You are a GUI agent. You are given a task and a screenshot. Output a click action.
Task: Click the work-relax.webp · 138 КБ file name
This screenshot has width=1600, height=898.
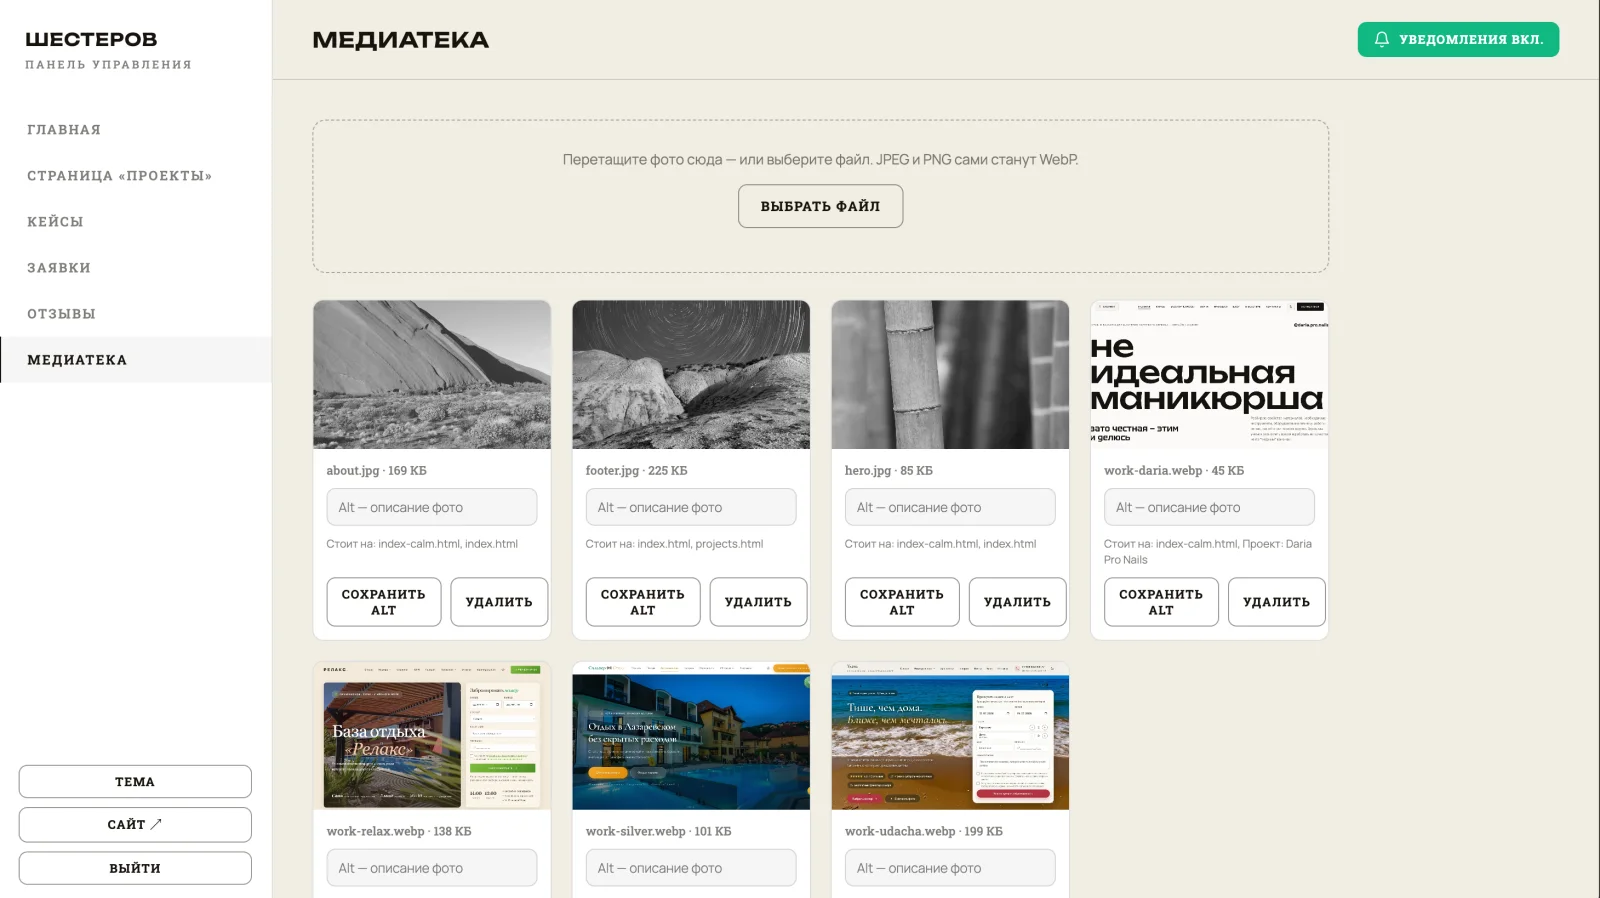pyautogui.click(x=399, y=832)
